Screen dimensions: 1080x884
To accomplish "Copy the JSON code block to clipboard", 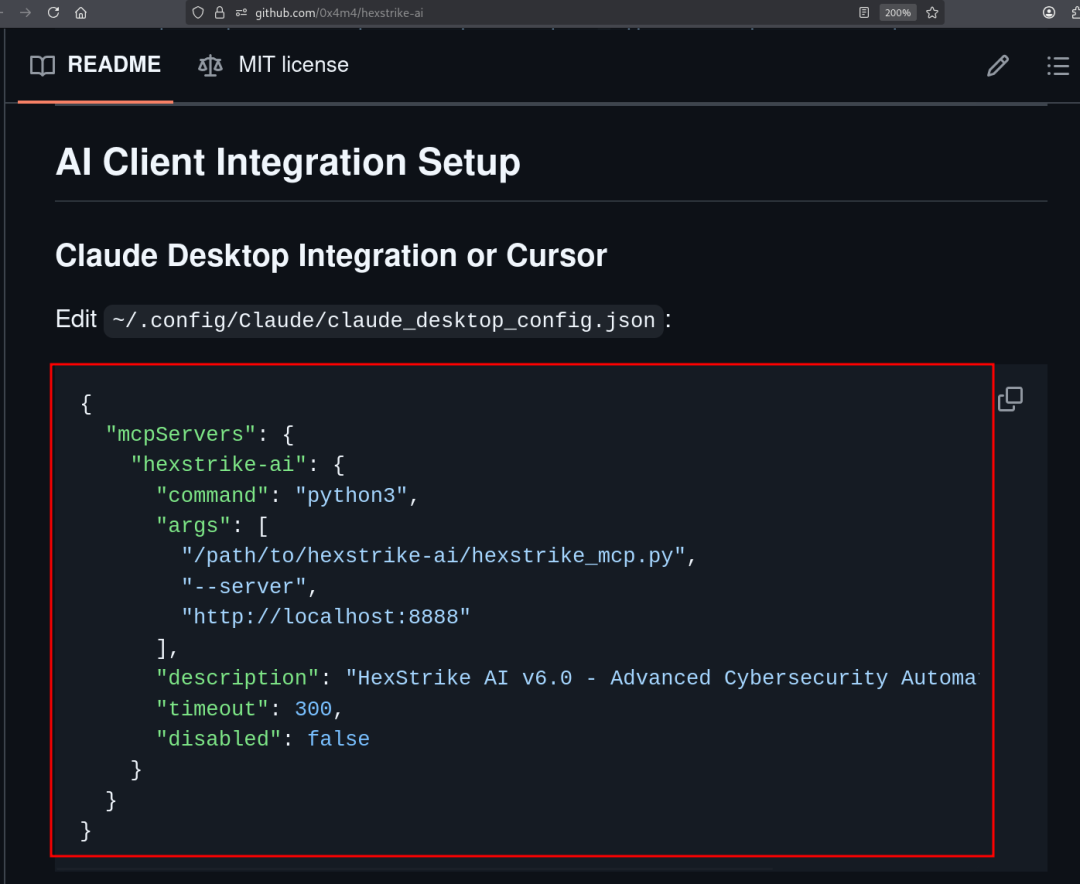I will (x=1010, y=398).
